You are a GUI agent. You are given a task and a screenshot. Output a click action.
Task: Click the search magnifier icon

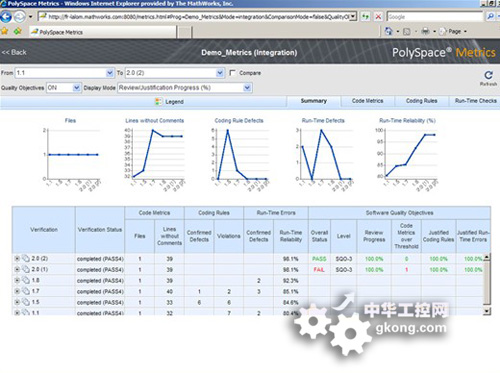click(490, 16)
